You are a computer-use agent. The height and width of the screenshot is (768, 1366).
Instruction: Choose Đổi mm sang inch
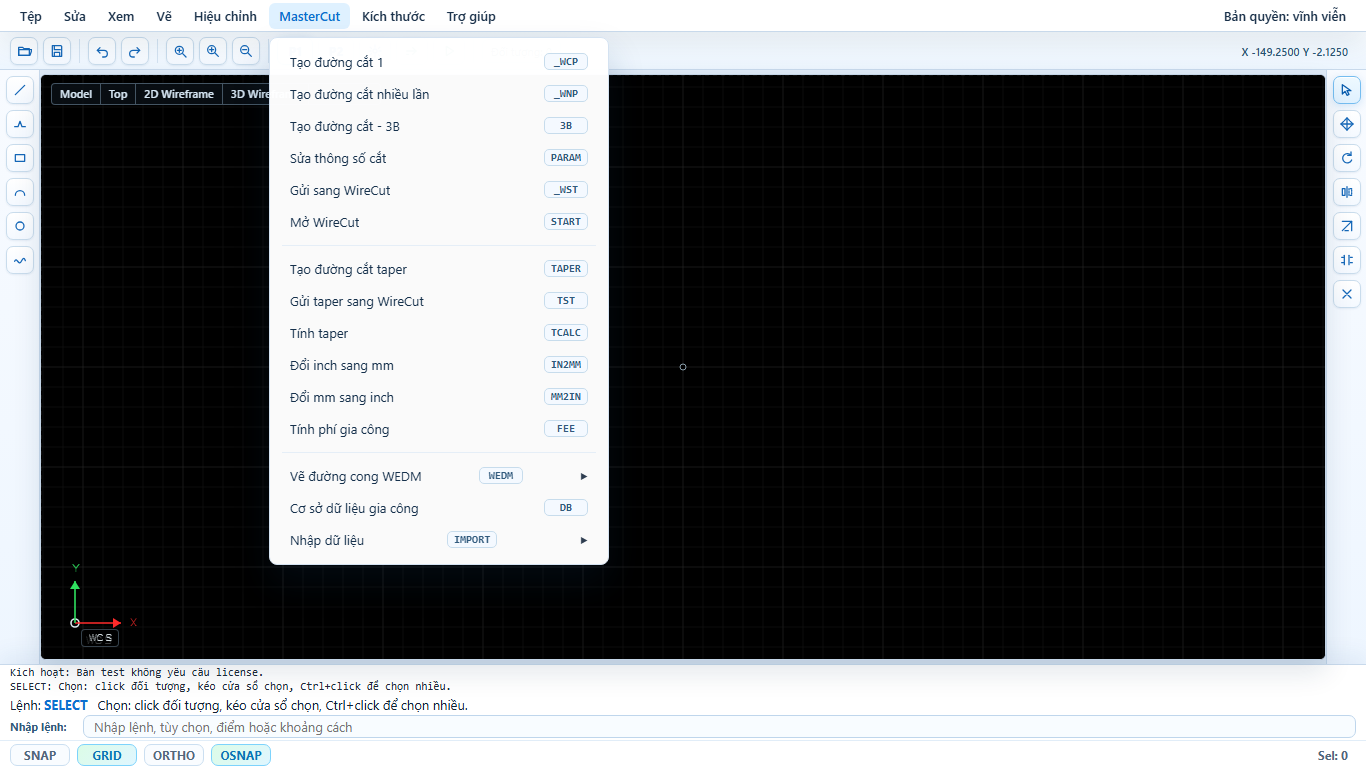[x=439, y=397]
